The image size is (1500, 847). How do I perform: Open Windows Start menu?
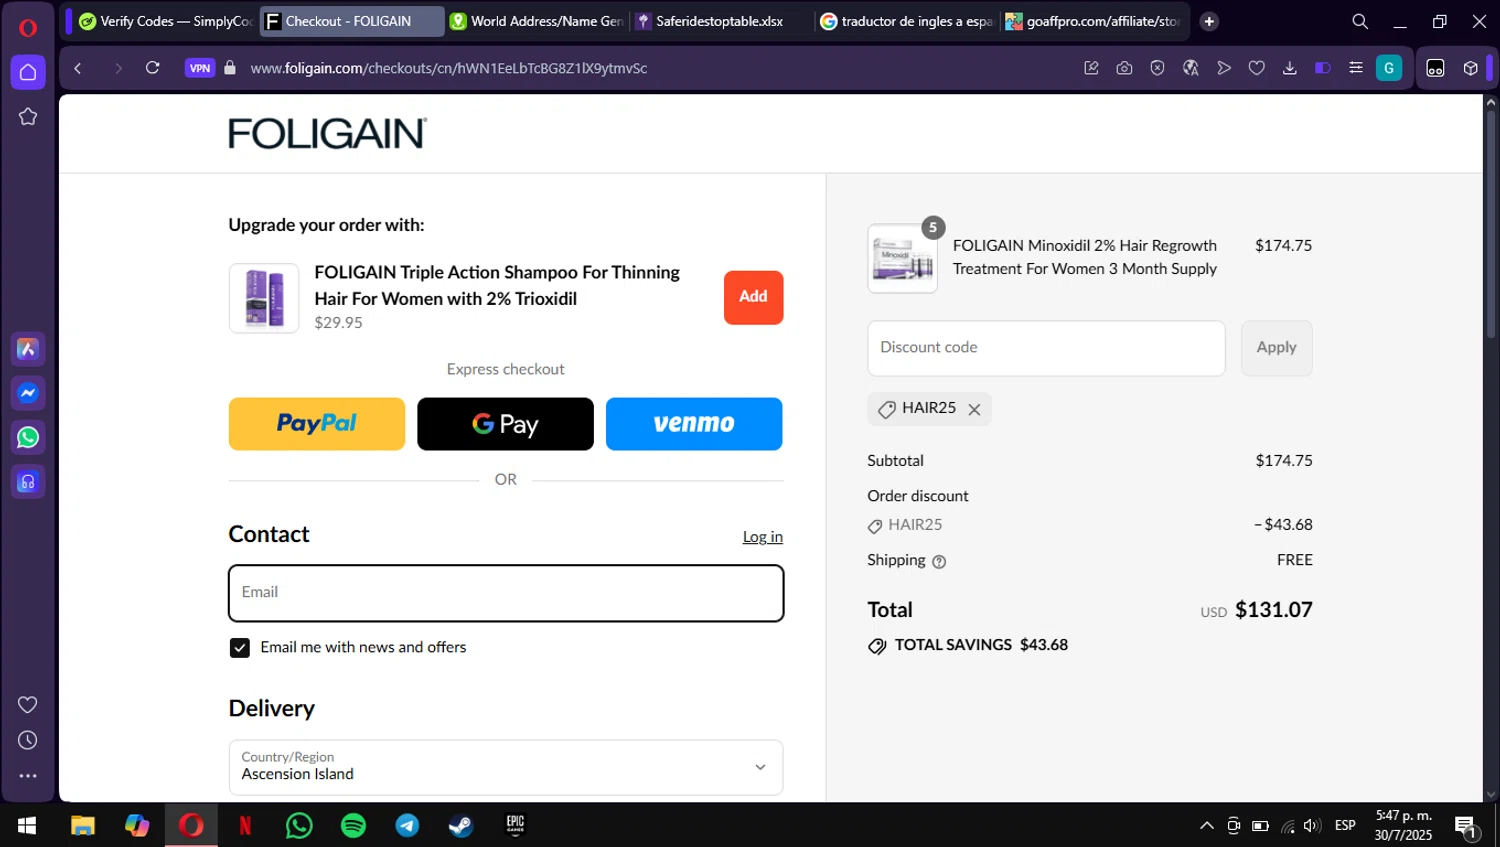point(27,825)
